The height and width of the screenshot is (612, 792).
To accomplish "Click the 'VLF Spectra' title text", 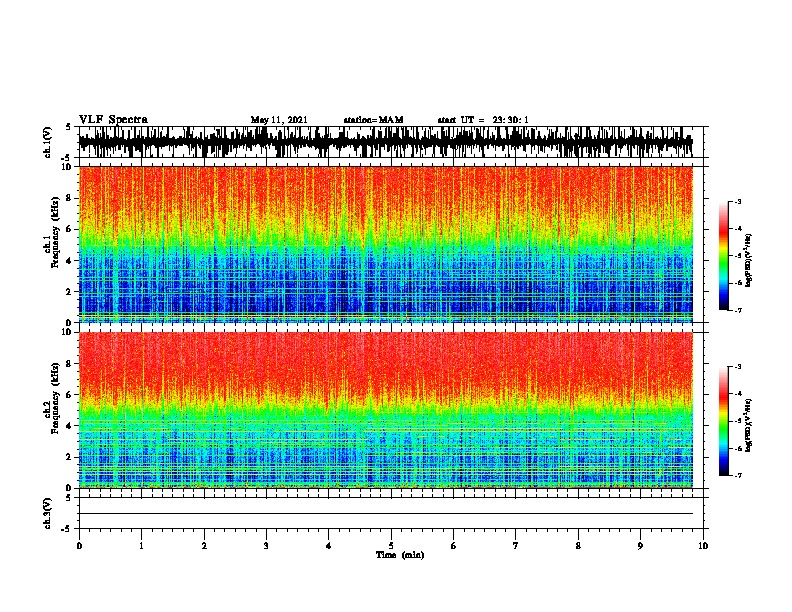I will [x=113, y=120].
